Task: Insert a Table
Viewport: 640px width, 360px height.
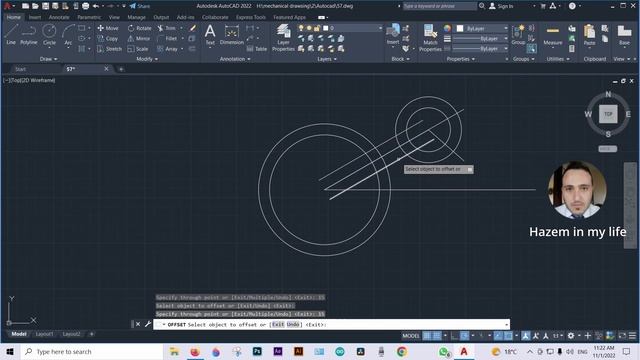Action: [257, 49]
